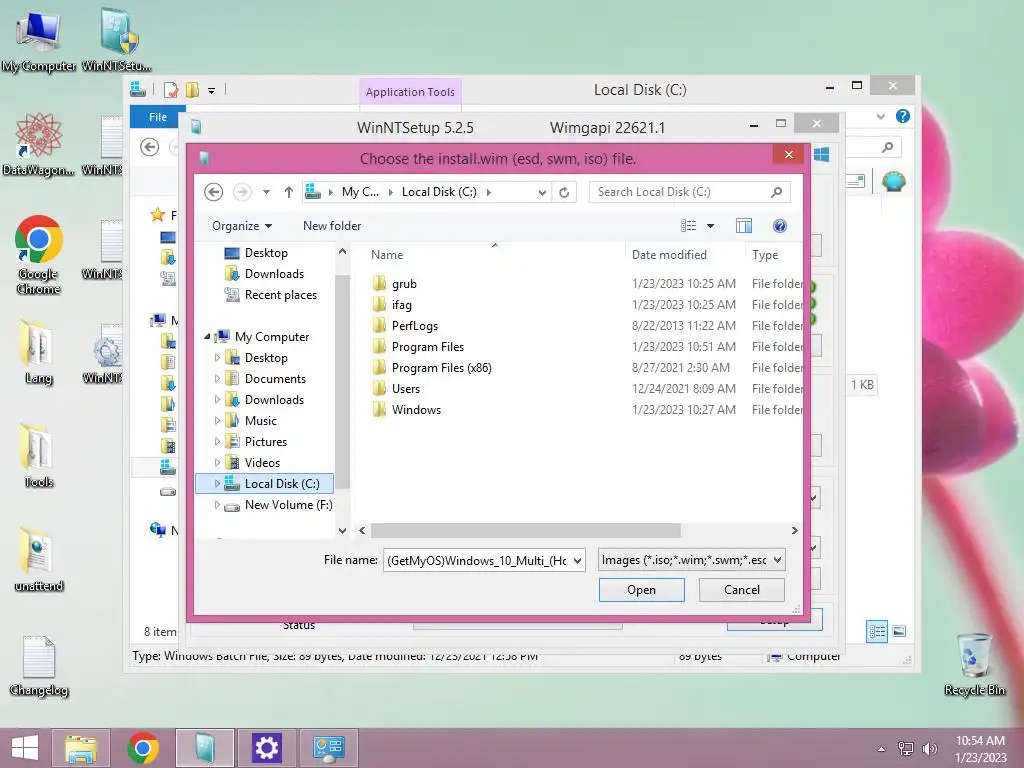Screen dimensions: 1024x768
Task: Select the Program Files folder
Action: point(428,347)
